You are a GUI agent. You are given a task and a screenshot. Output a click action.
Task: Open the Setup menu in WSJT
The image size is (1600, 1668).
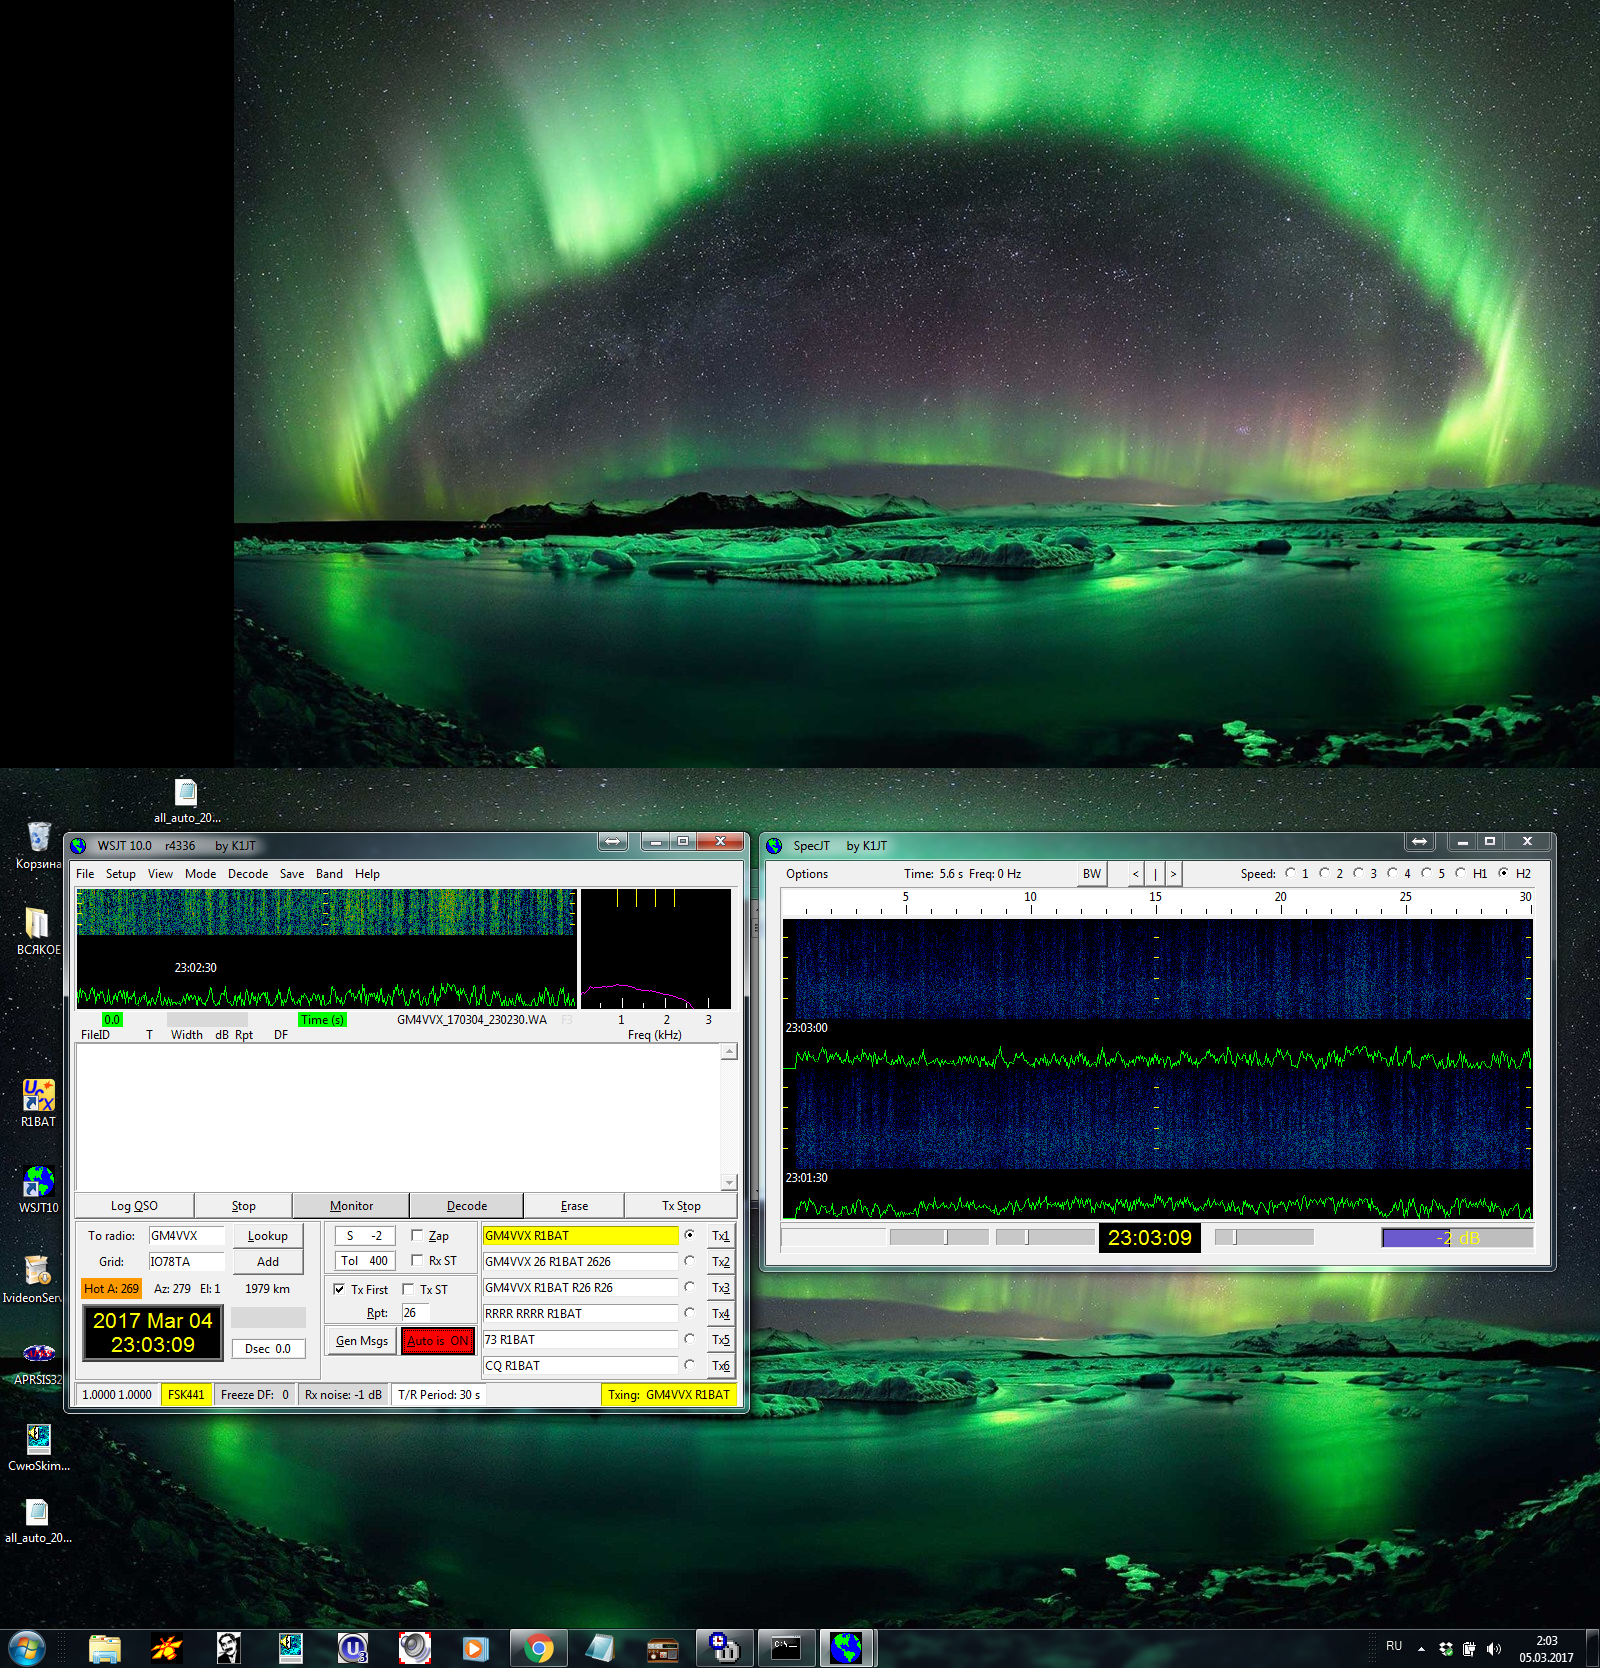(120, 873)
